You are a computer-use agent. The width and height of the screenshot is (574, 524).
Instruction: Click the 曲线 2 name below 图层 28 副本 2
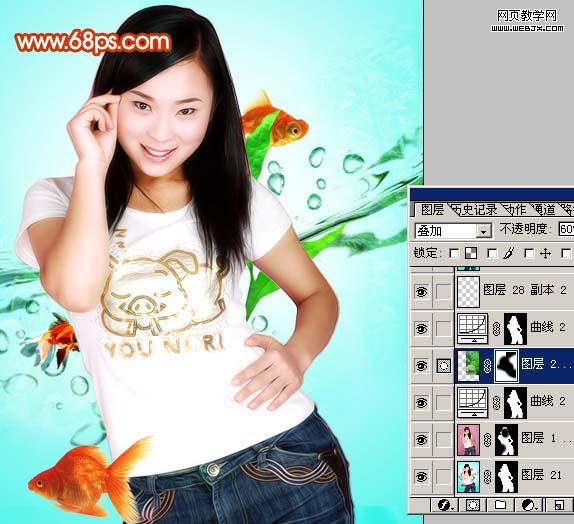pos(548,327)
